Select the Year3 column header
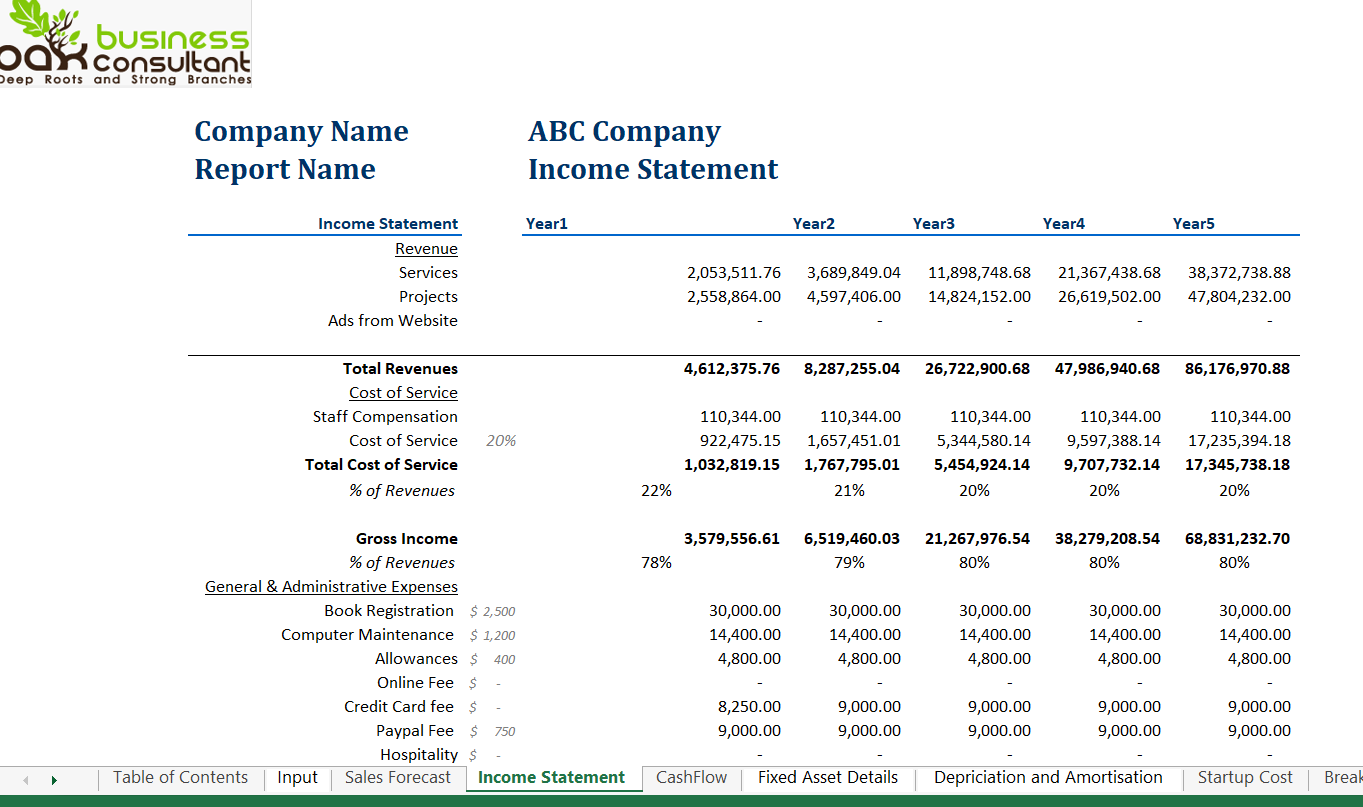 933,224
